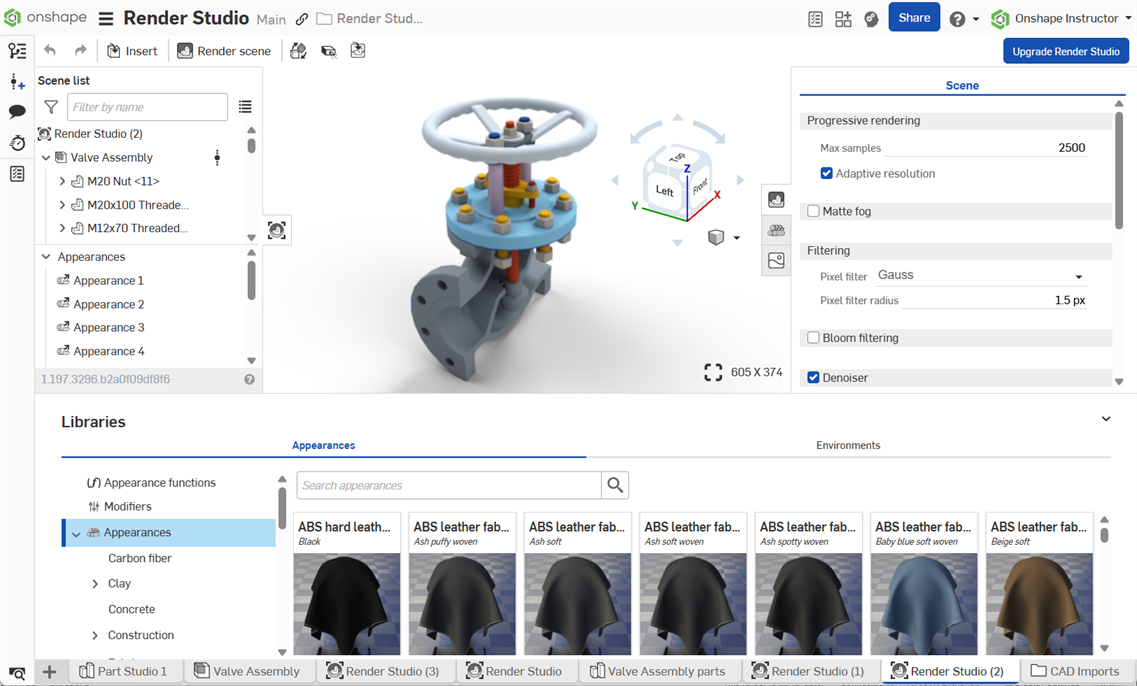
Task: Collapse the Valve Assembly tree node
Action: point(46,157)
